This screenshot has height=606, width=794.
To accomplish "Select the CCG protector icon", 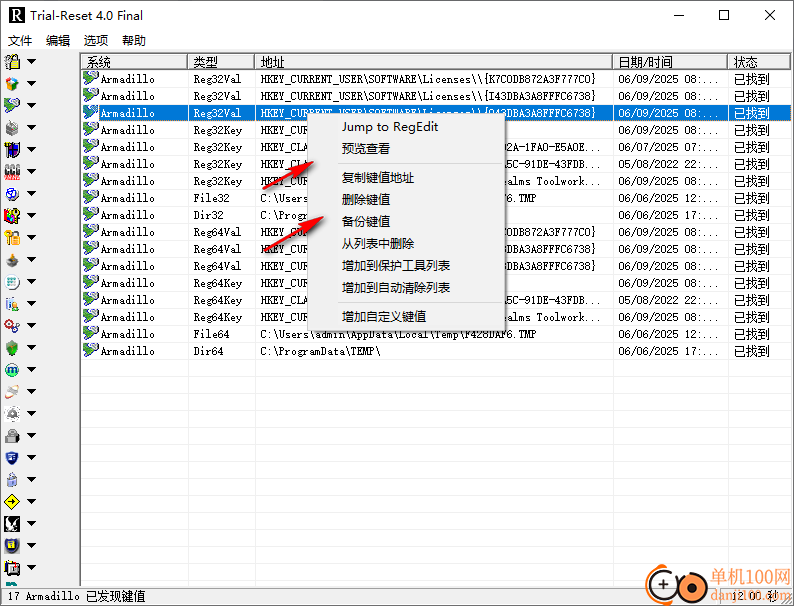I will [12, 172].
